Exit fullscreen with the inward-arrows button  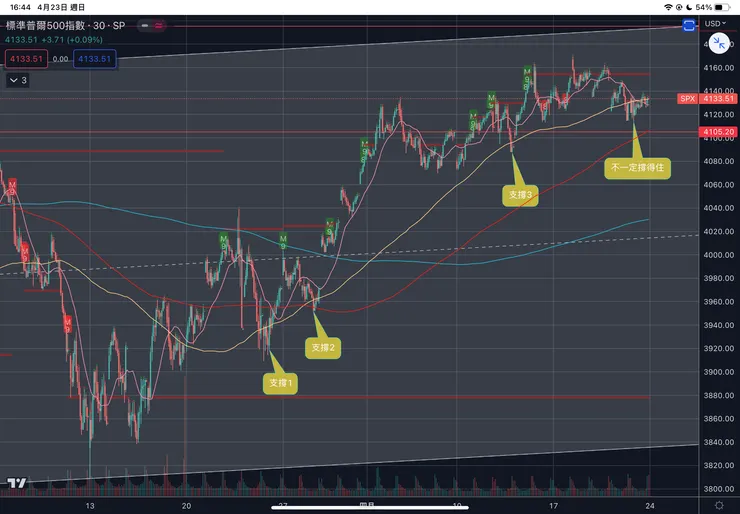click(719, 43)
